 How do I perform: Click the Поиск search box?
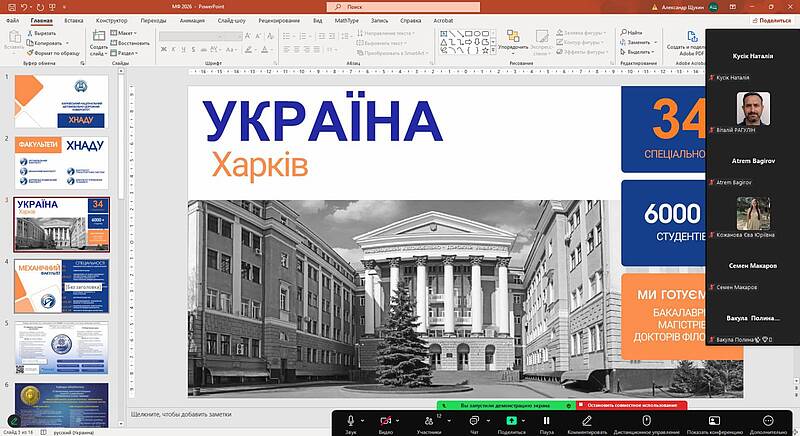(x=400, y=6)
